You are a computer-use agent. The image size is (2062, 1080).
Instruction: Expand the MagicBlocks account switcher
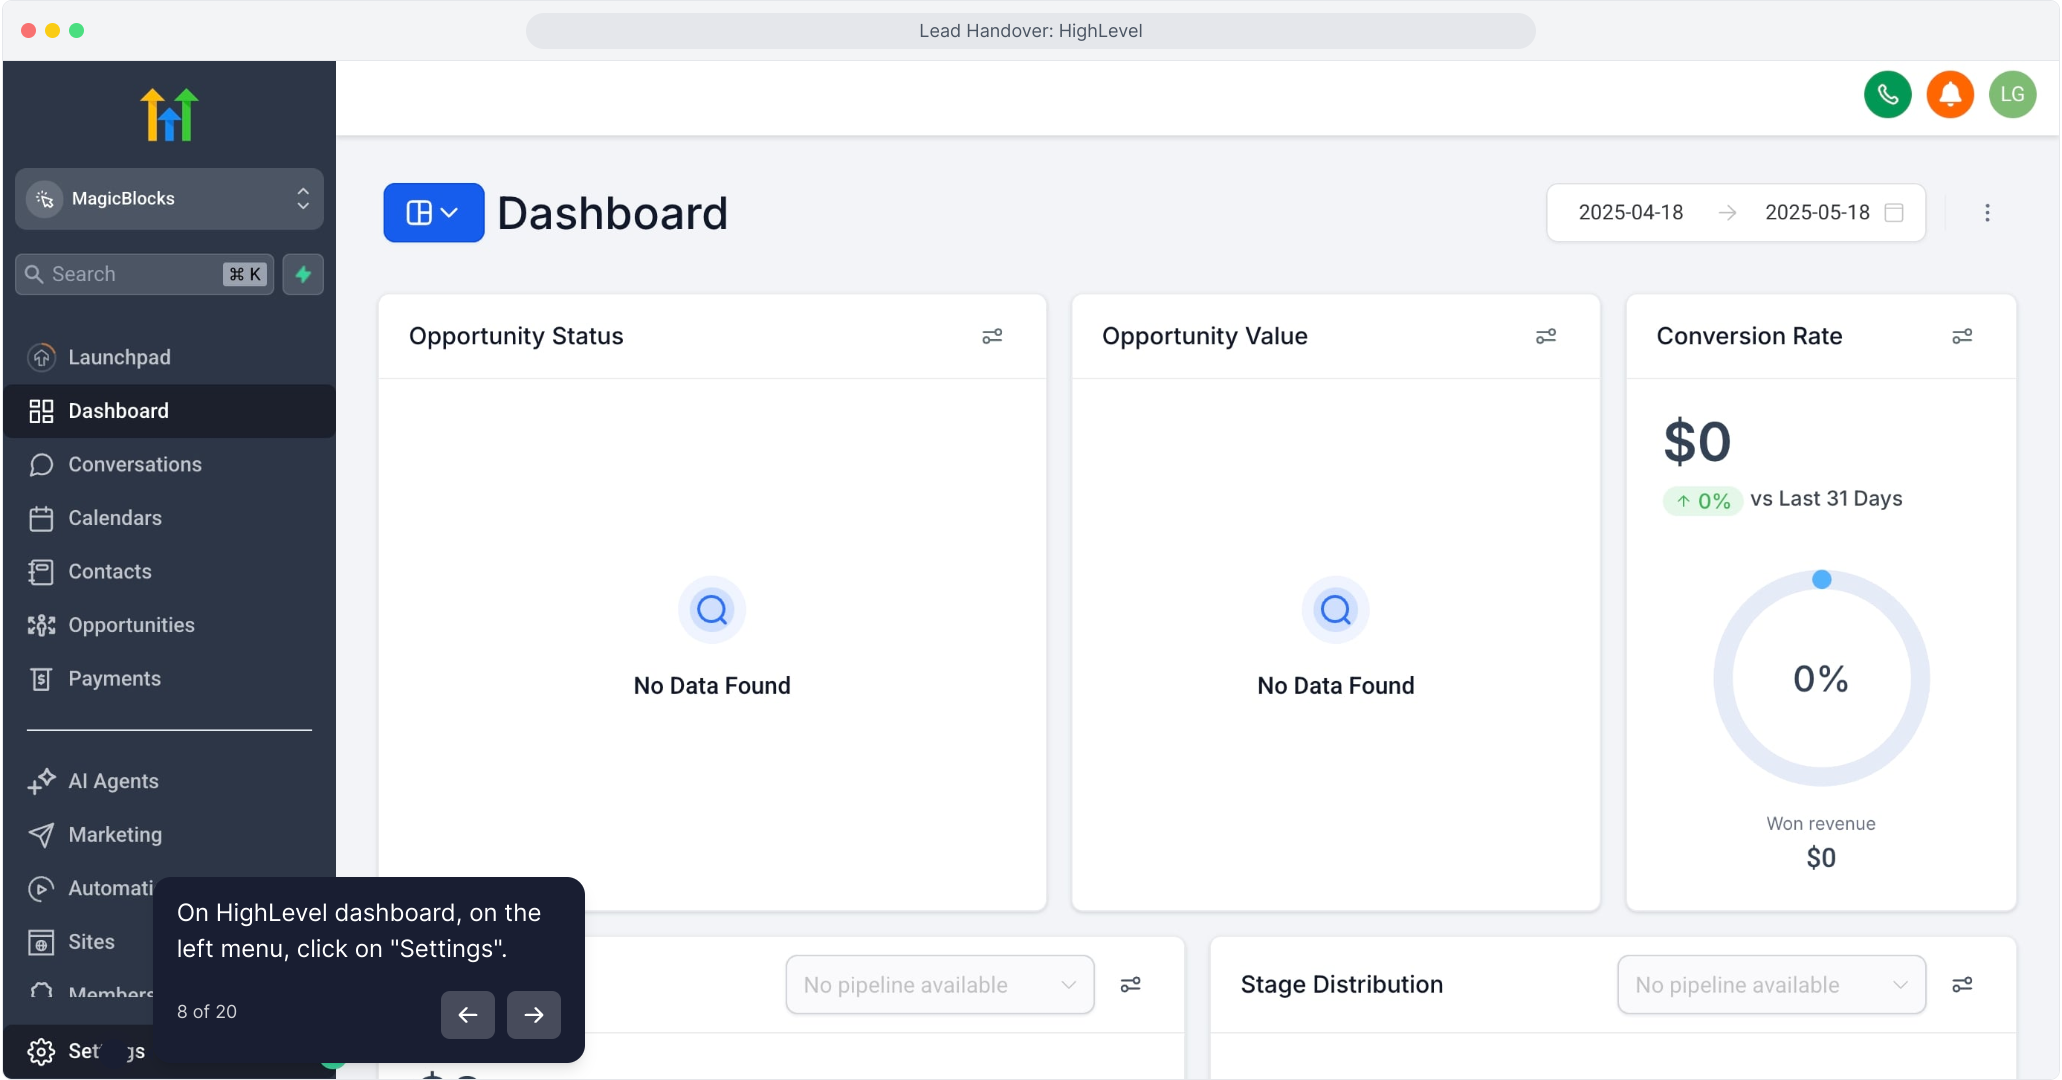169,199
